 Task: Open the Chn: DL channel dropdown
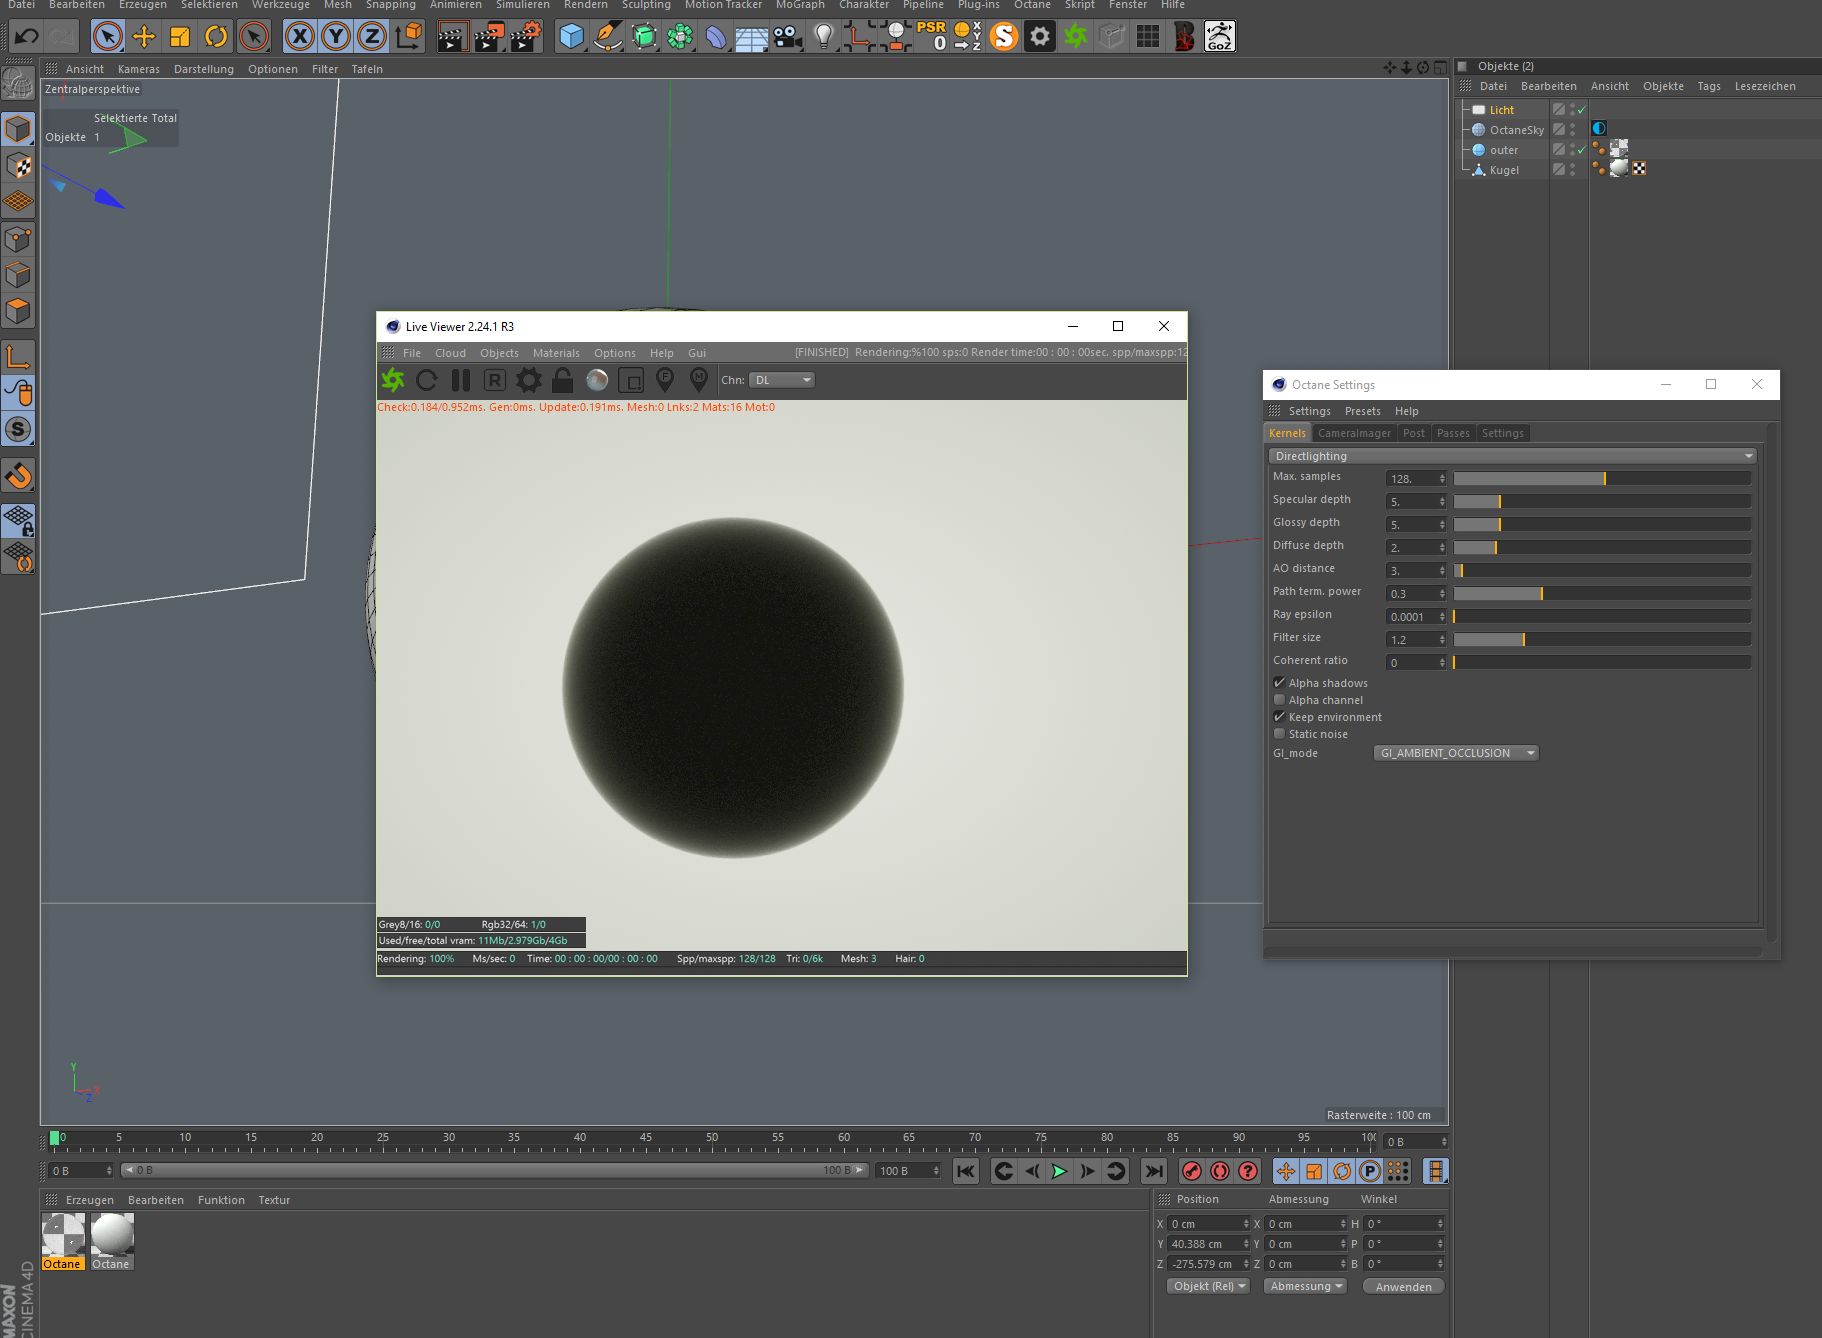[x=782, y=380]
